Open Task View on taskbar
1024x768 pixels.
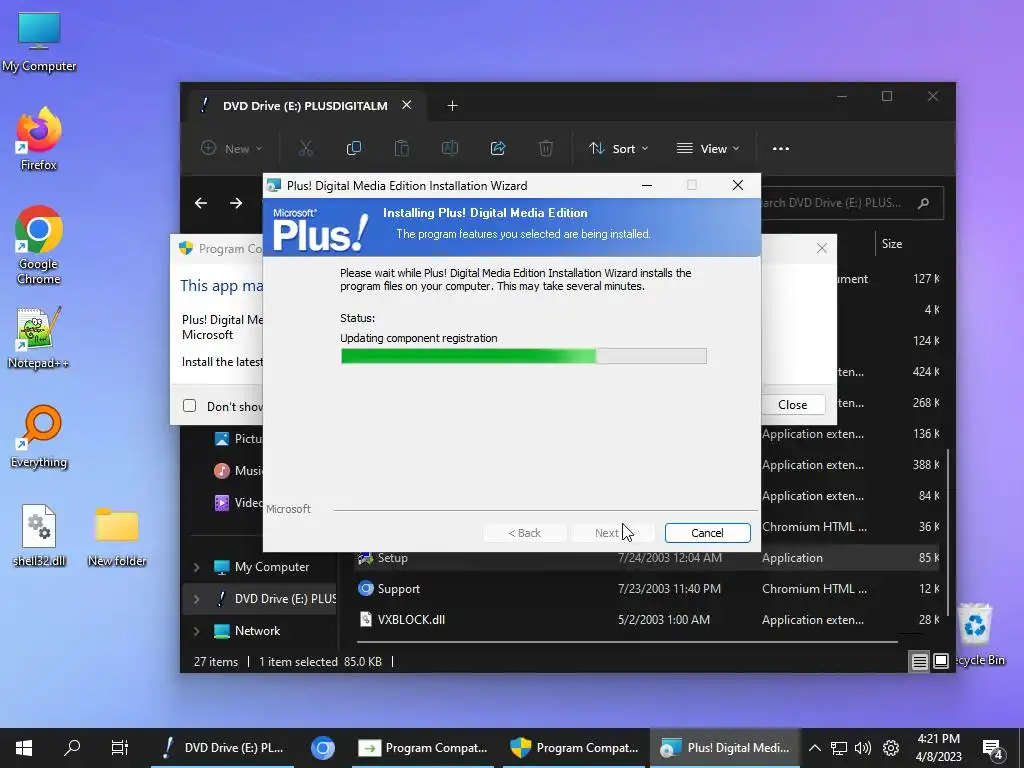tap(120, 748)
